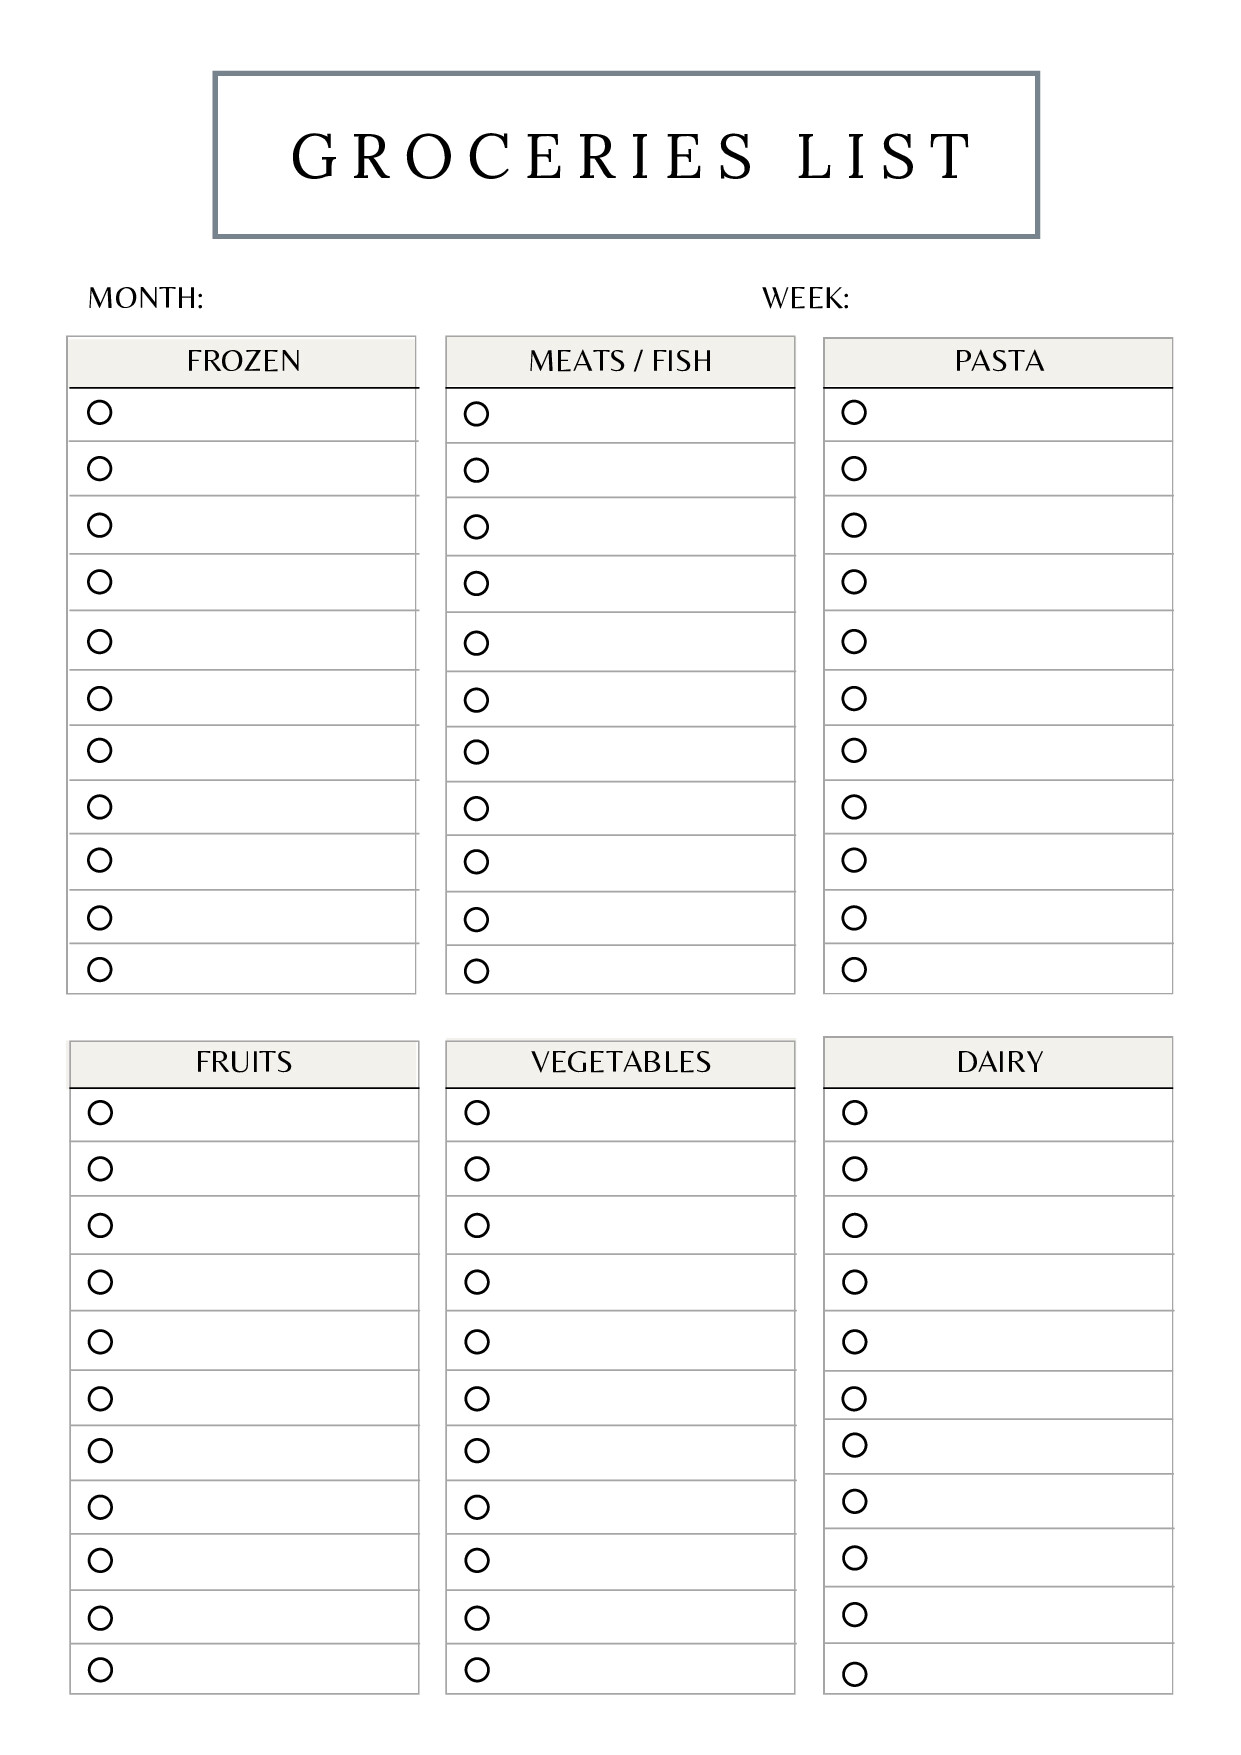1241x1755 pixels.
Task: Tick the first checkbox under FRUITS
Action: click(x=101, y=1112)
